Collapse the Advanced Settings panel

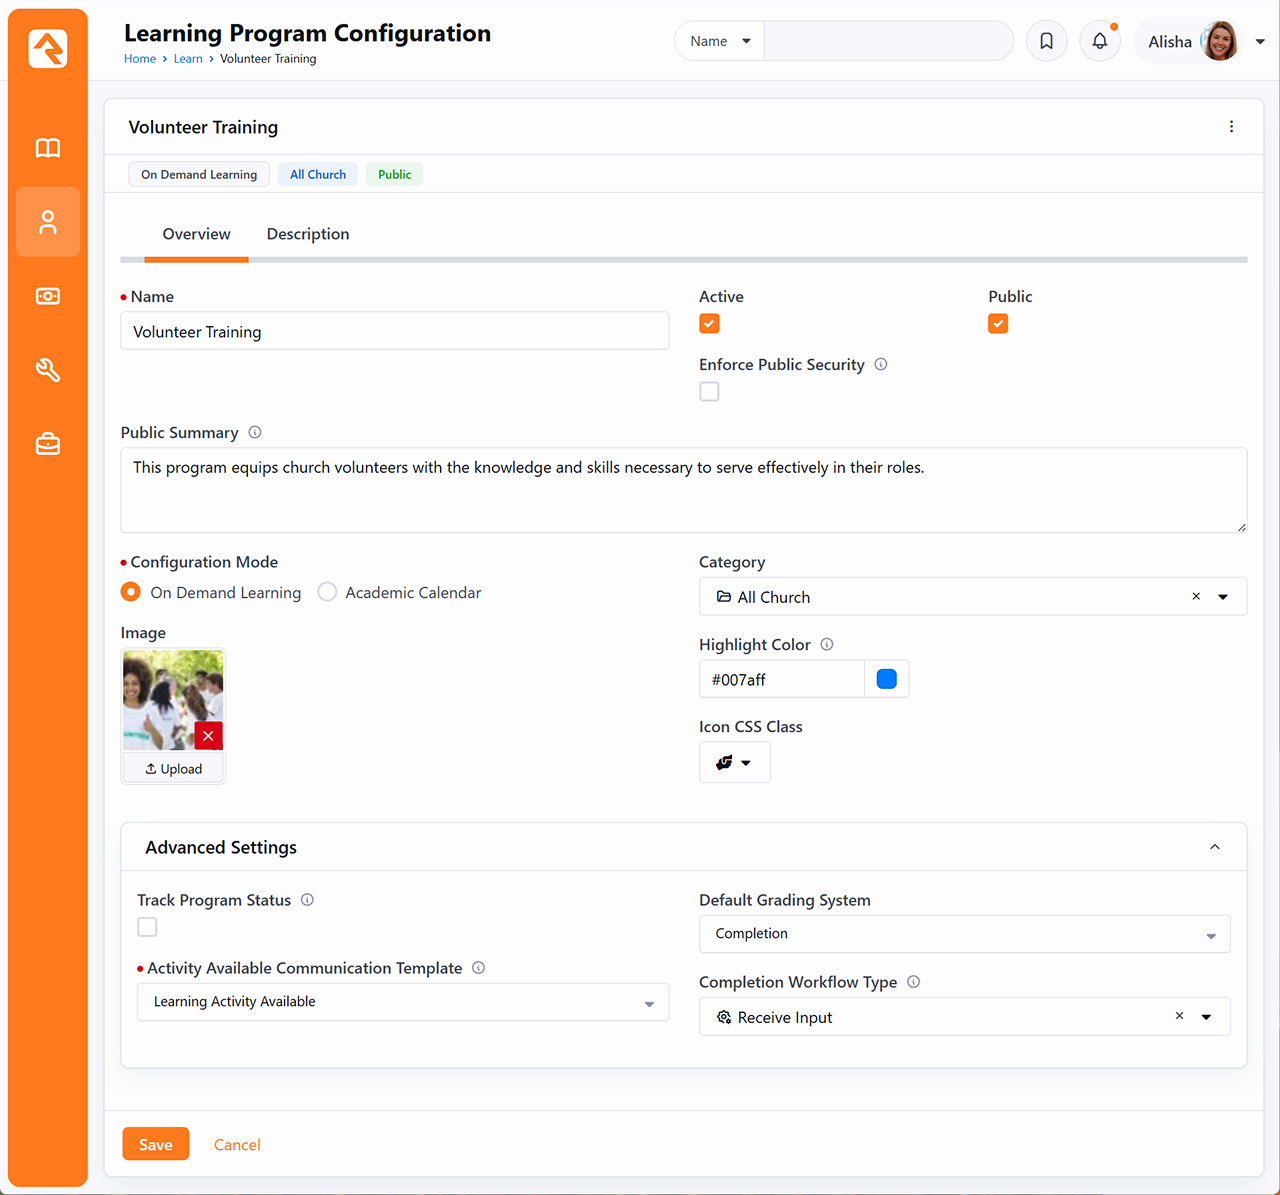[x=1214, y=847]
